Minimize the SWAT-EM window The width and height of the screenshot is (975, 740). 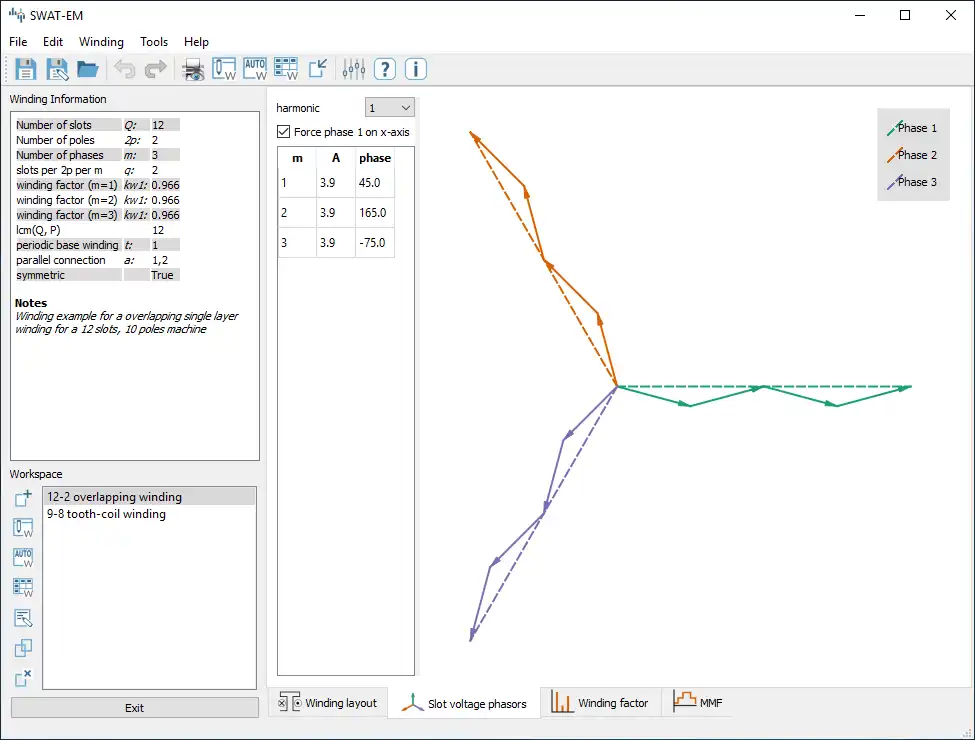click(x=861, y=15)
